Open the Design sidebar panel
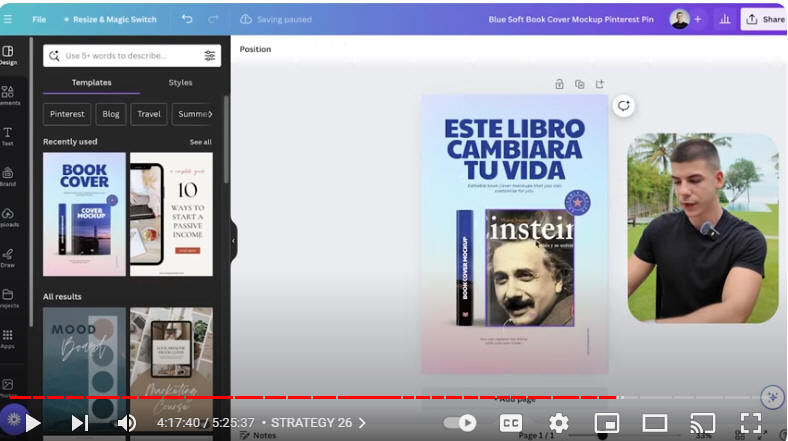The width and height of the screenshot is (788, 441). [x=8, y=55]
